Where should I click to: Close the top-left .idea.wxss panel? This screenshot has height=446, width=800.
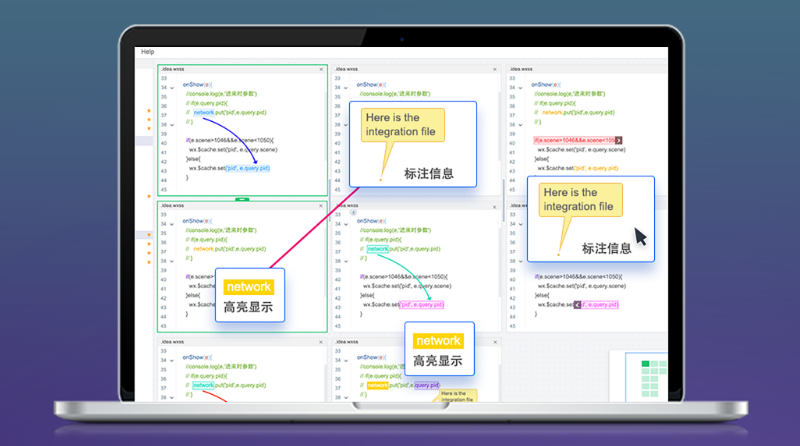[321, 69]
